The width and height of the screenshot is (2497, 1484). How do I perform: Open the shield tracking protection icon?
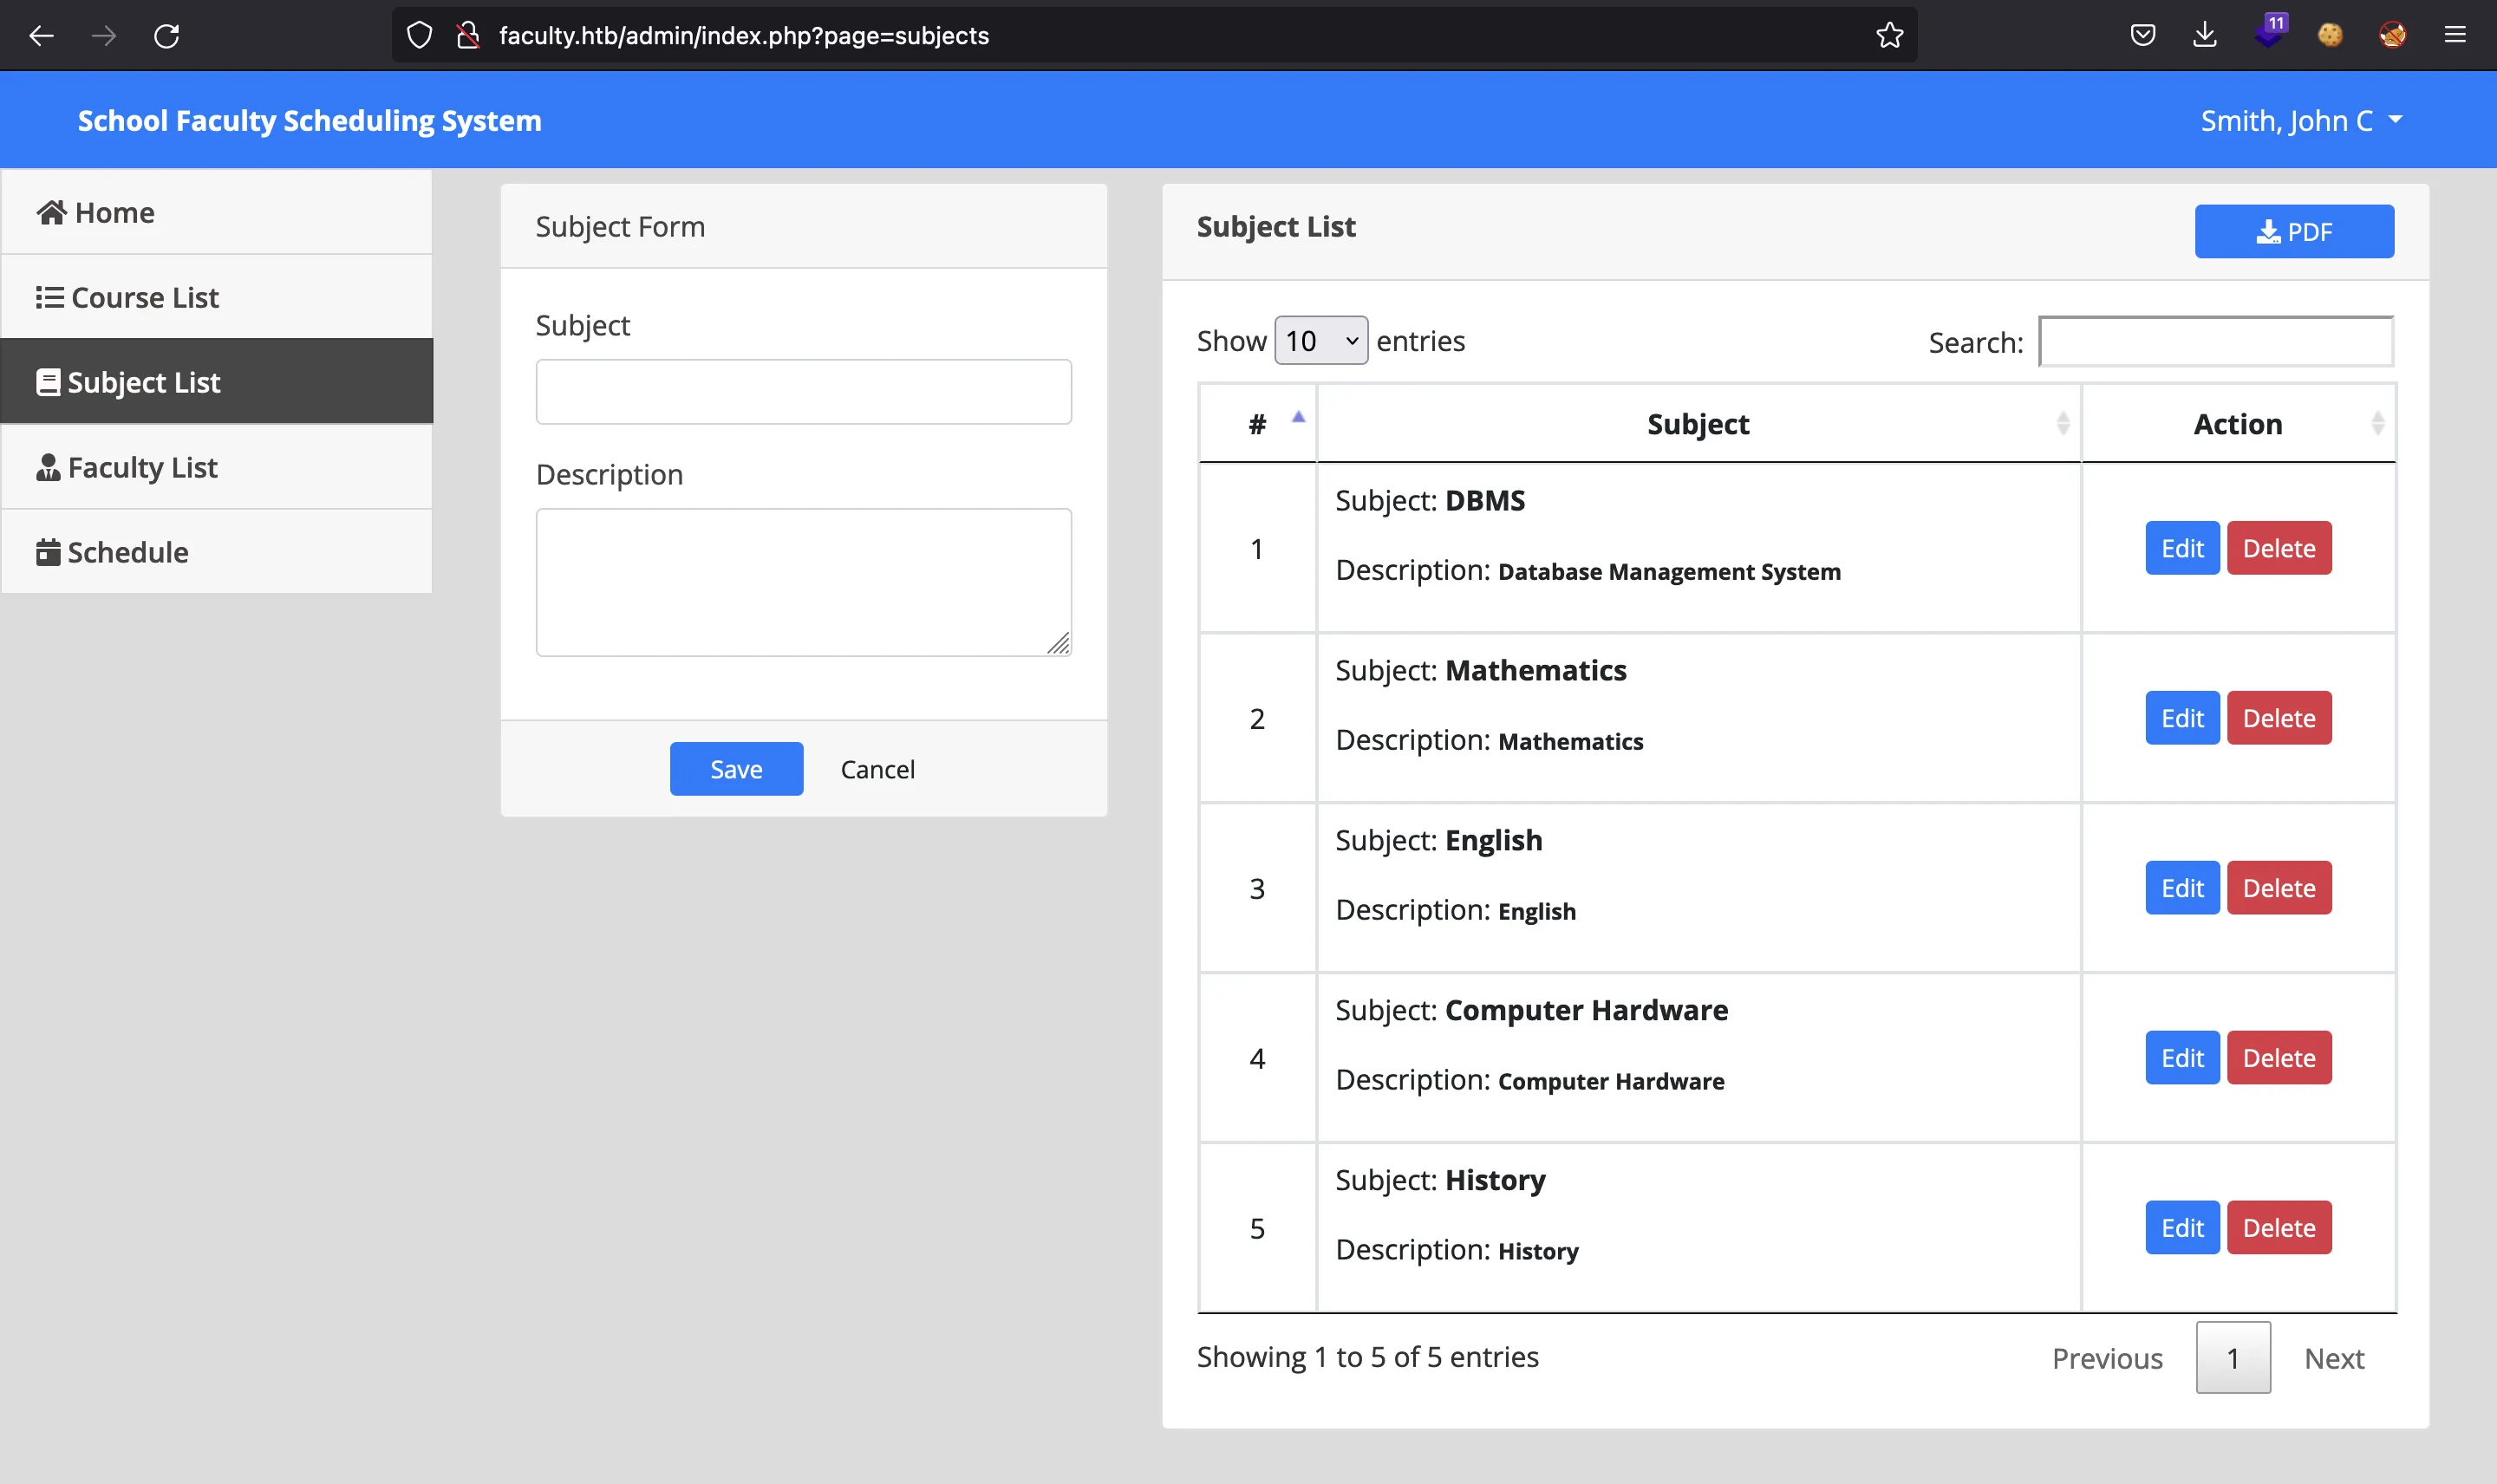pyautogui.click(x=420, y=36)
